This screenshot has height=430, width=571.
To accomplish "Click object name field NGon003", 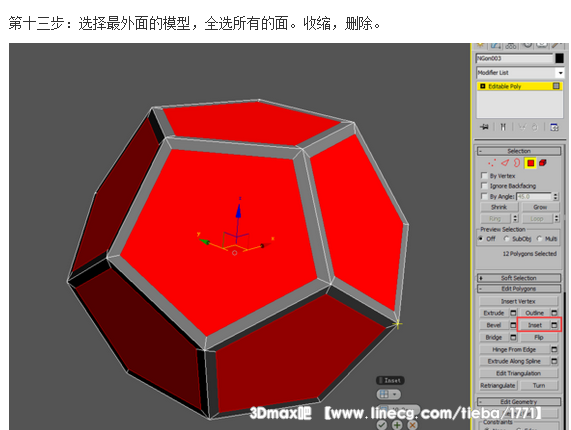I will 514,58.
